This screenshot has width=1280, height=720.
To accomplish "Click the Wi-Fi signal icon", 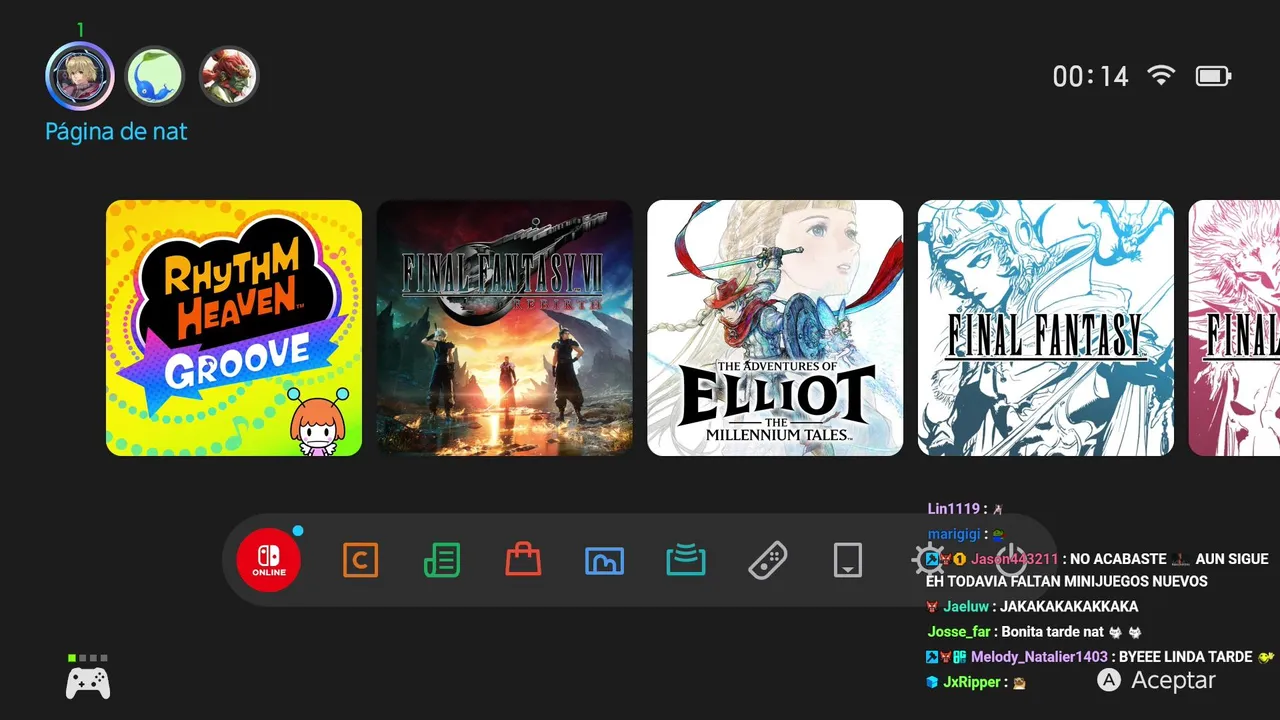I will (1161, 75).
